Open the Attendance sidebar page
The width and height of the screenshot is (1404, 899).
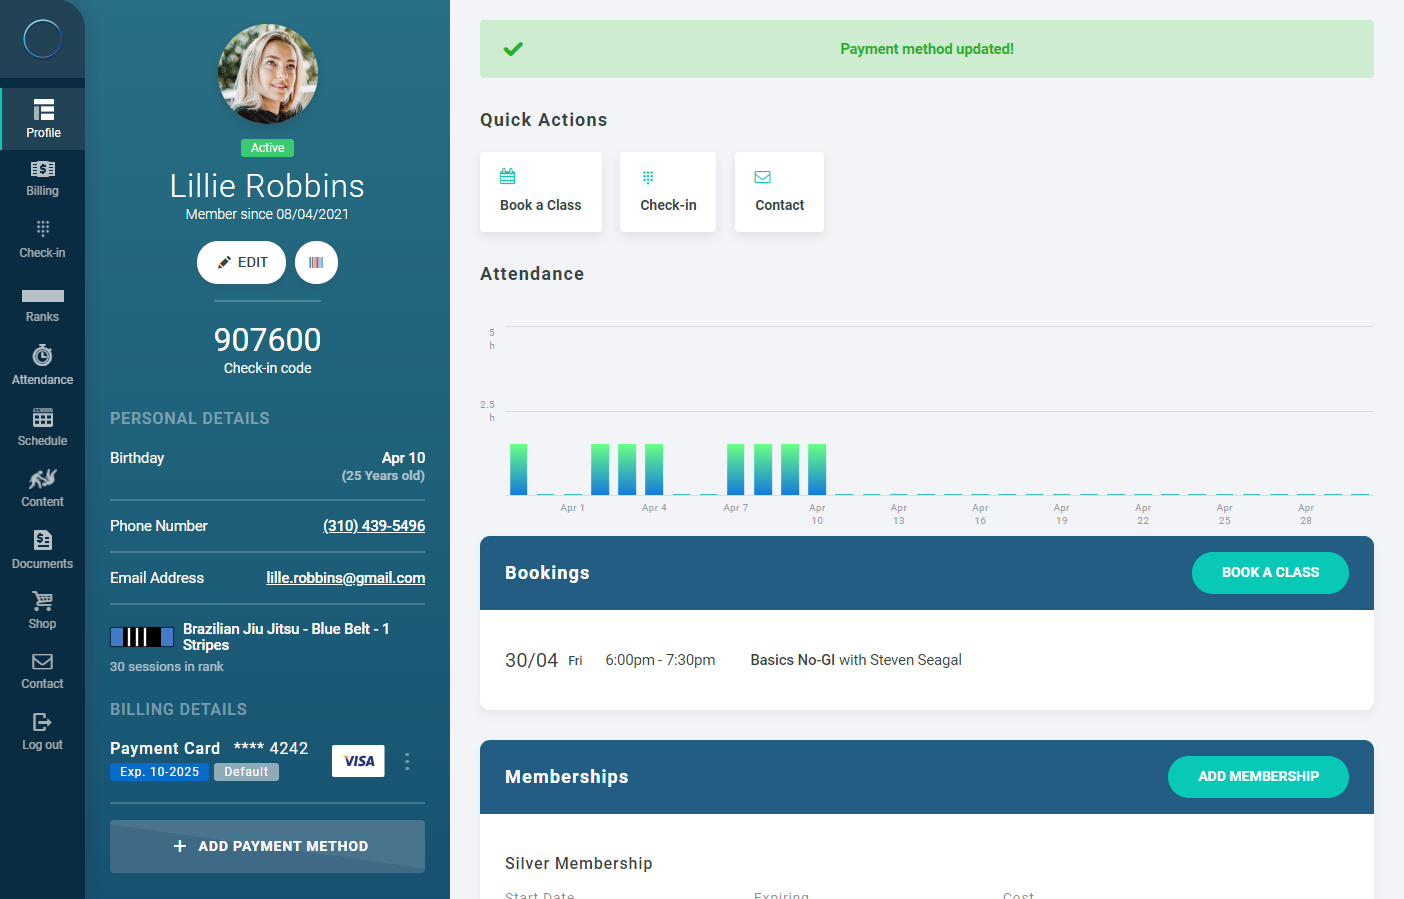(x=42, y=366)
